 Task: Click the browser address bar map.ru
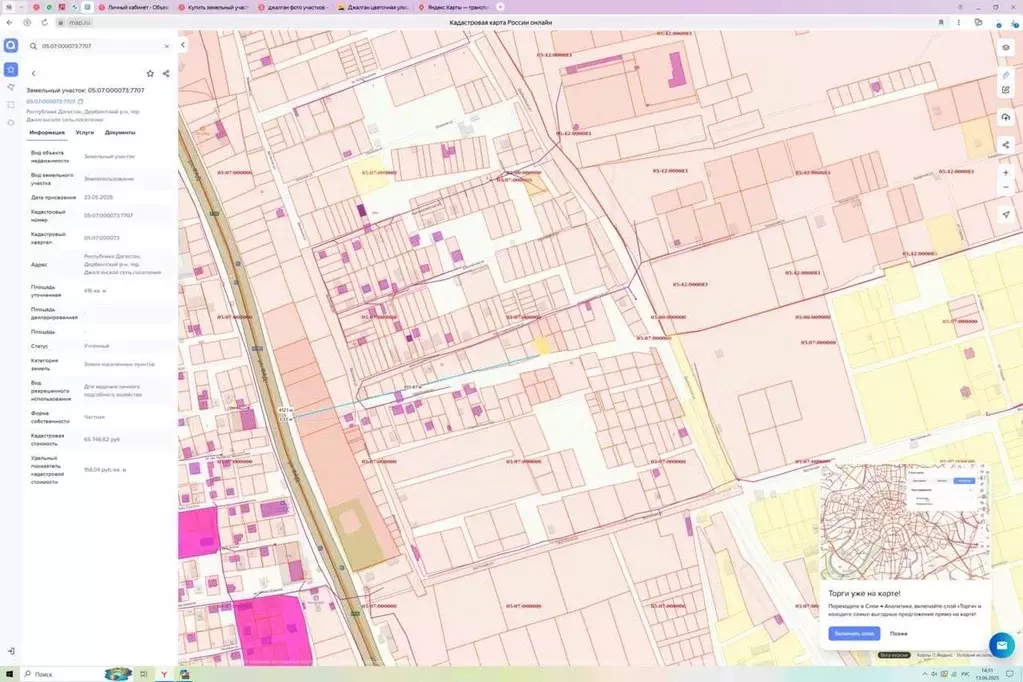80,22
